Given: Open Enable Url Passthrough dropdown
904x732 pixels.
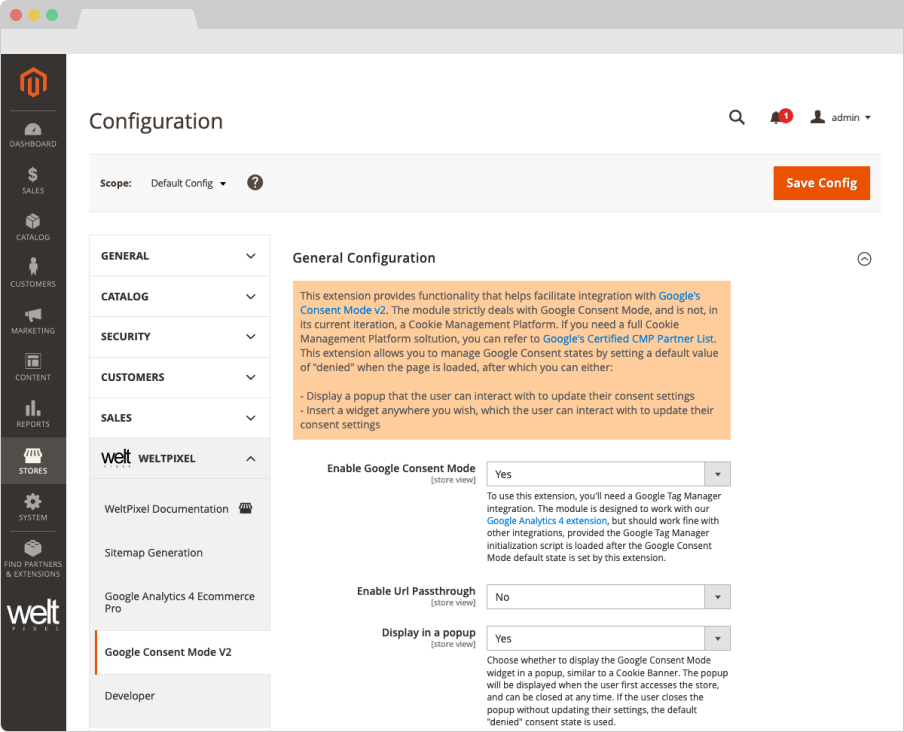Looking at the screenshot, I should pos(608,597).
